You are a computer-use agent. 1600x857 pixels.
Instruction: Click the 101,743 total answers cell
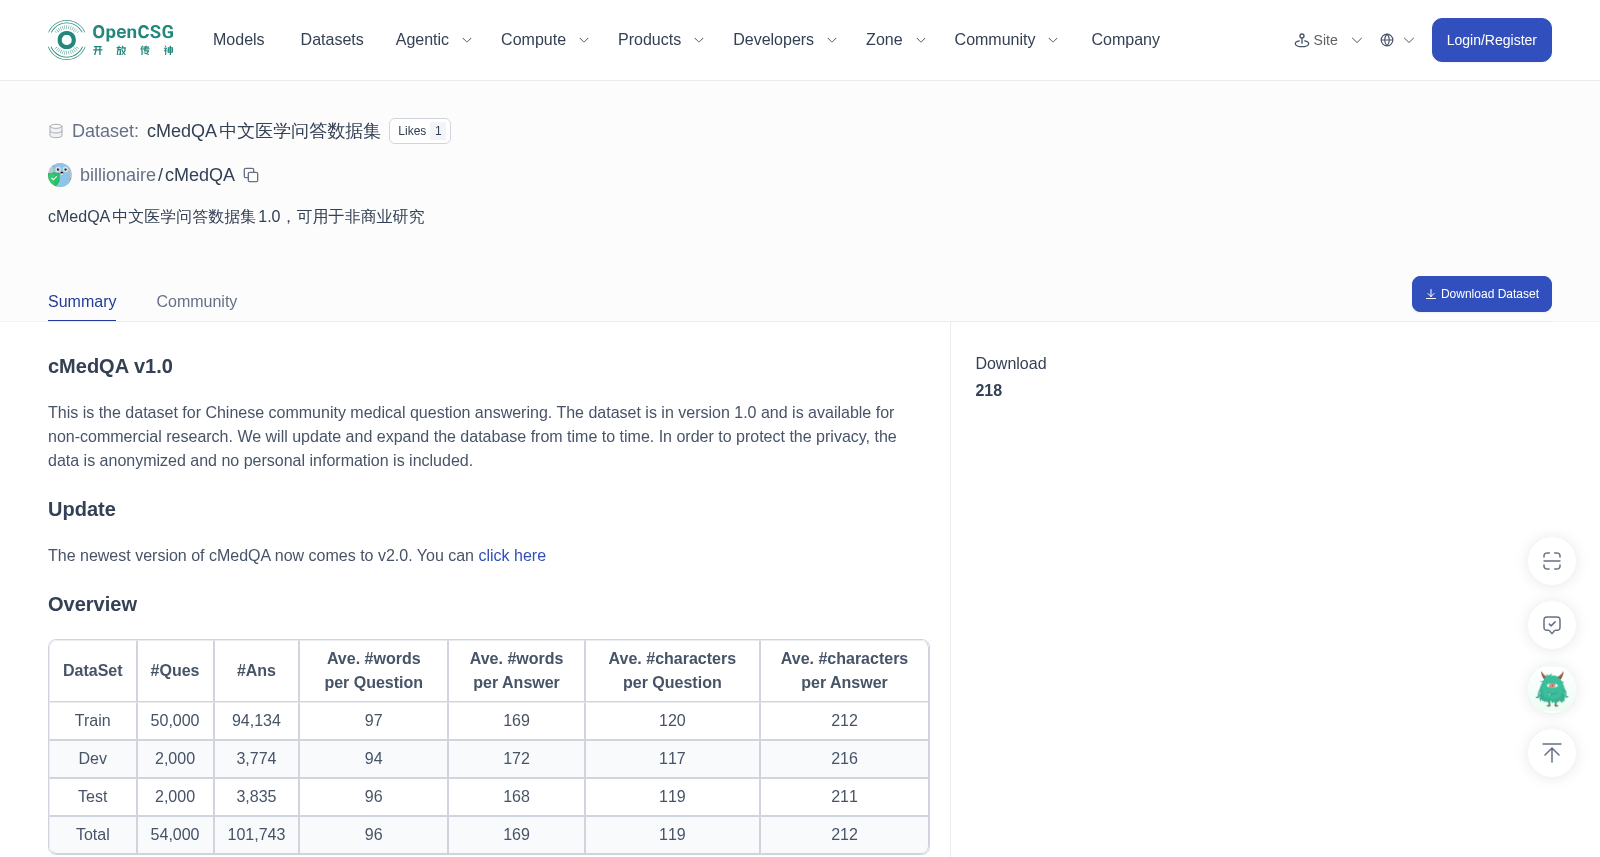click(x=256, y=835)
